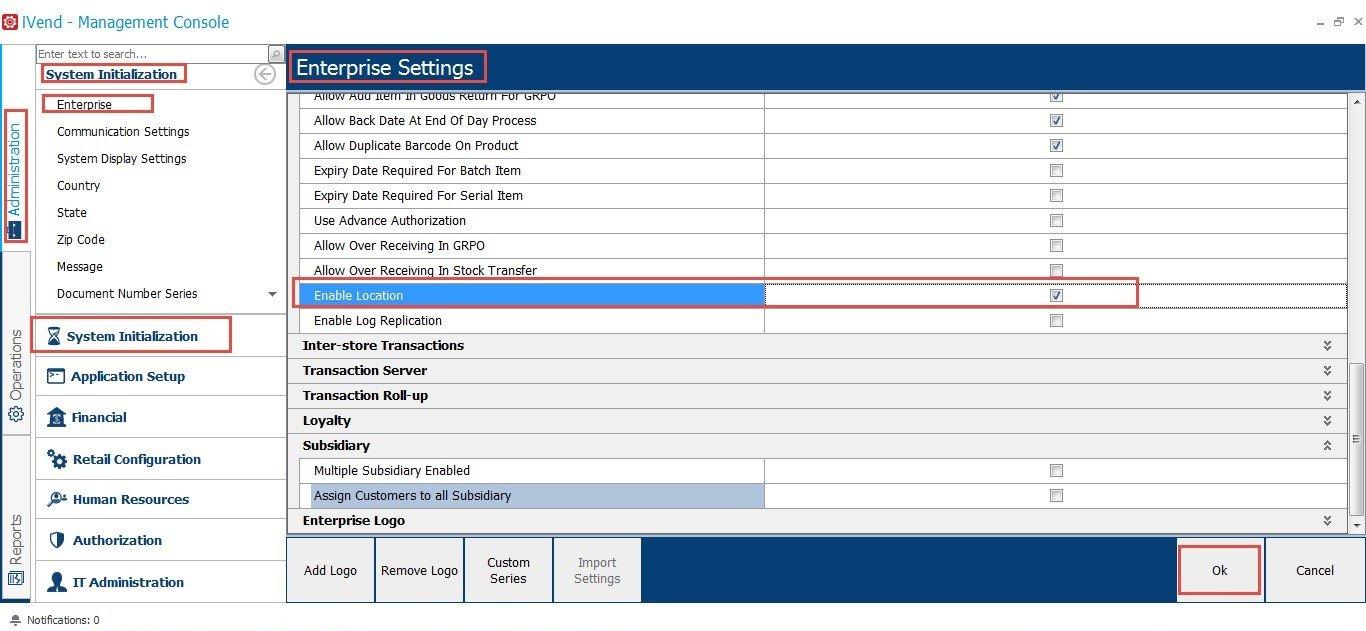1366x631 pixels.
Task: Toggle Allow Back Date At End Of Day checkbox
Action: (1056, 120)
